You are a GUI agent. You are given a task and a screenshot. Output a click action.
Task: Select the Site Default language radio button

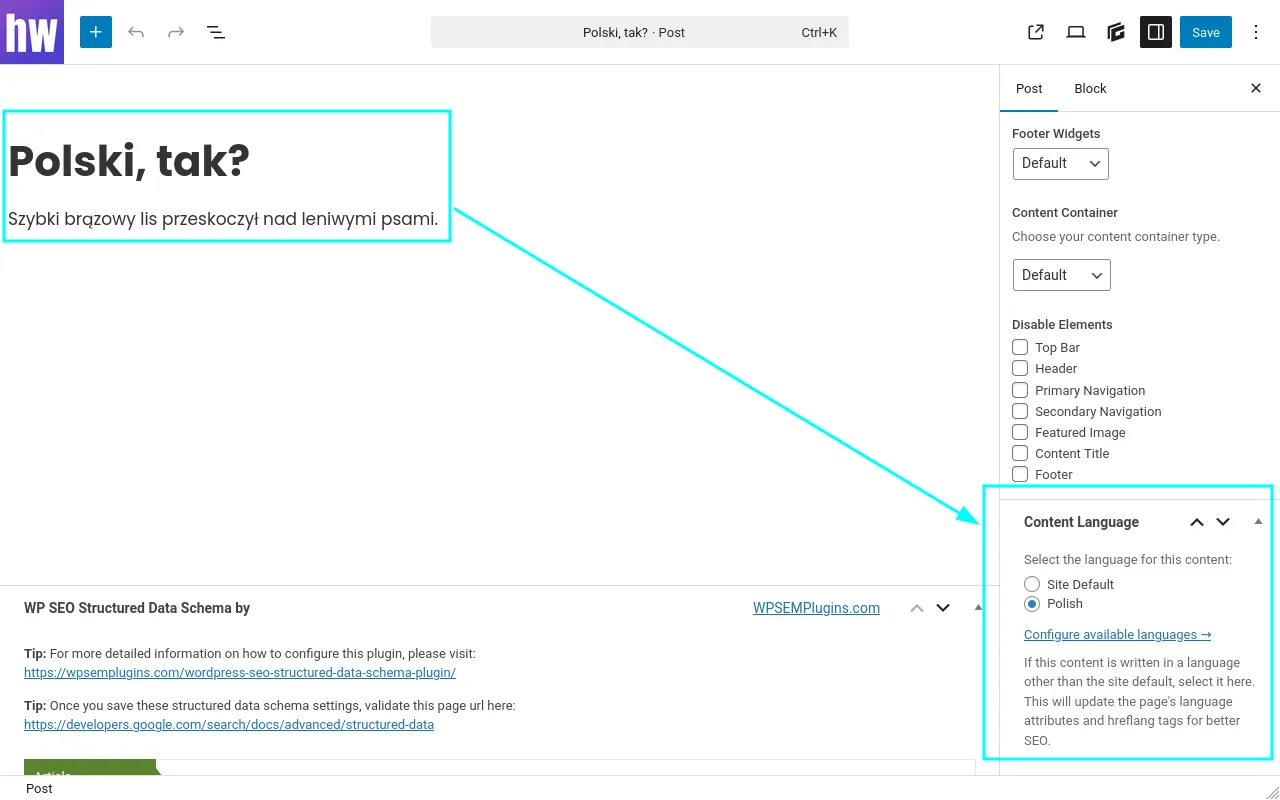pos(1031,584)
